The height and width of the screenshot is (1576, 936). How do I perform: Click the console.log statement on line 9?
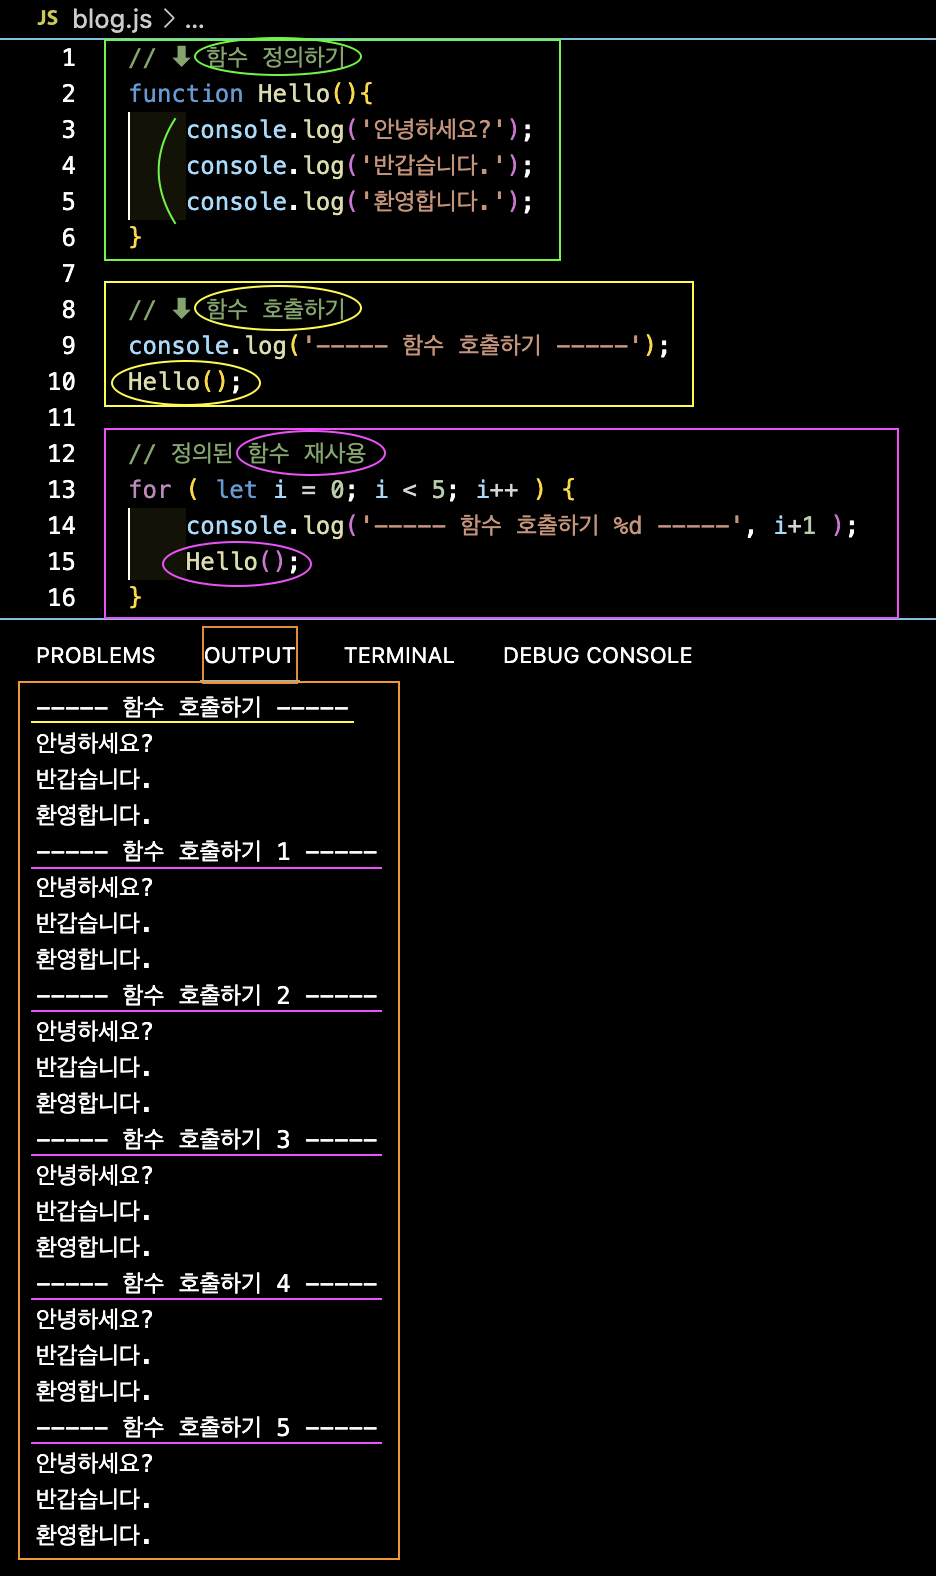click(x=399, y=345)
